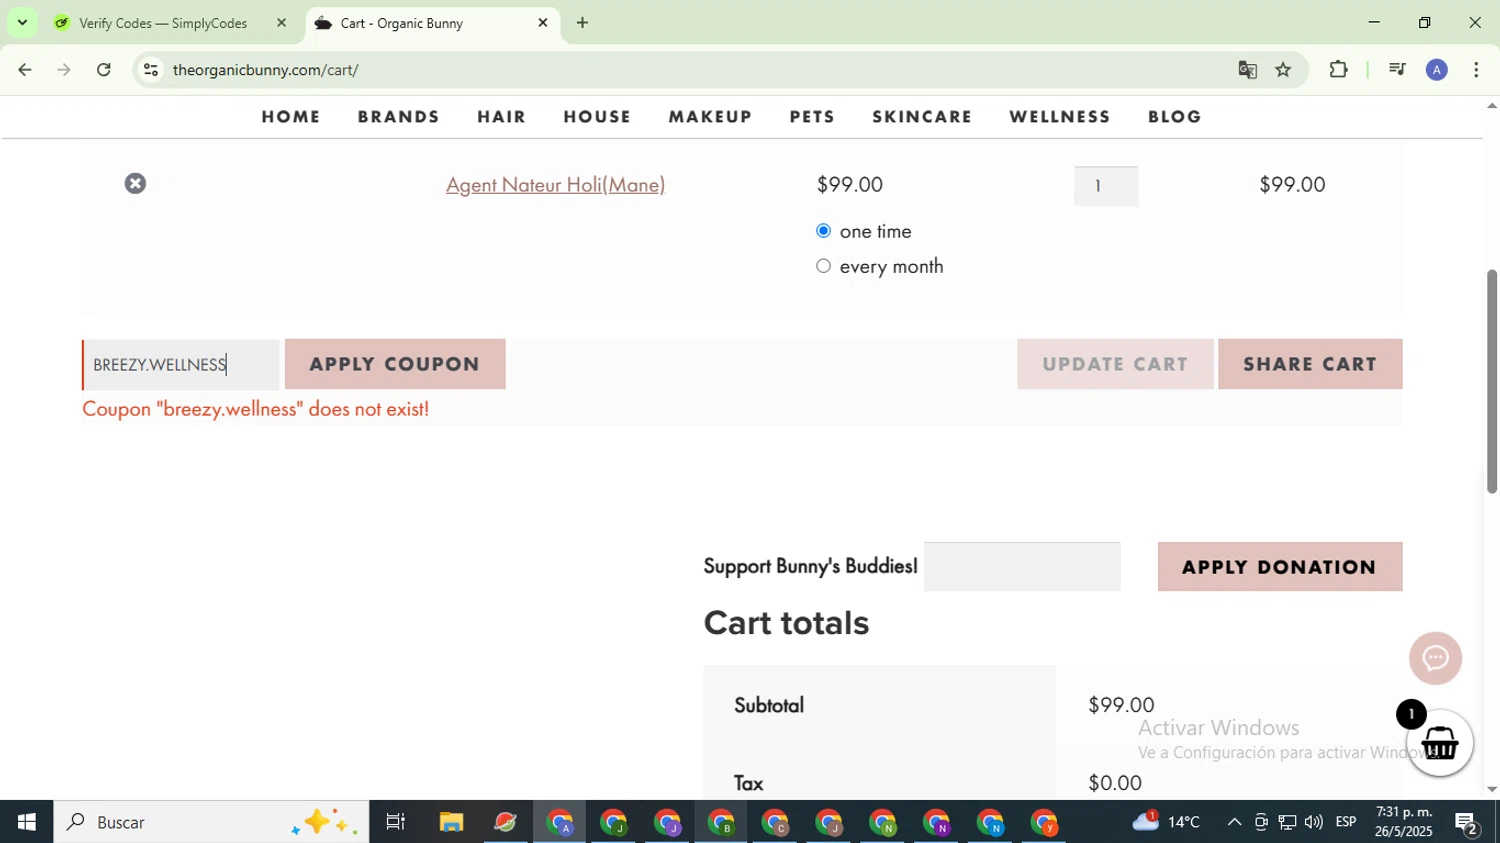Viewport: 1500px width, 843px height.
Task: Open the Extensions puzzle icon
Action: (1338, 70)
